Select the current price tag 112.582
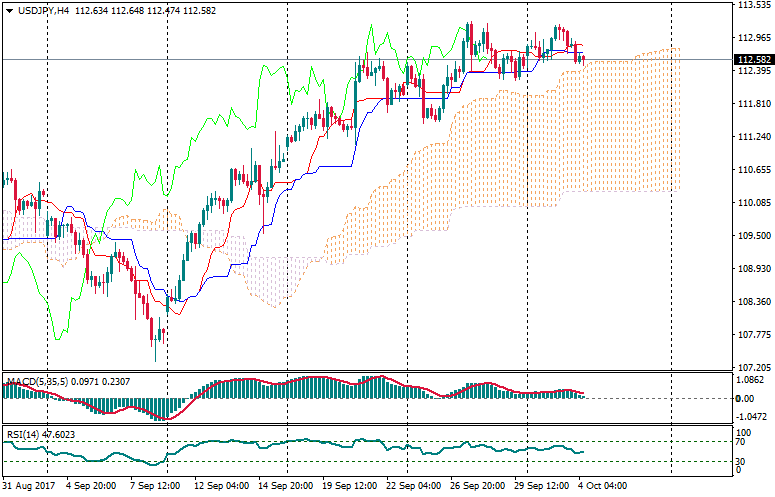The width and height of the screenshot is (775, 497). [x=752, y=60]
